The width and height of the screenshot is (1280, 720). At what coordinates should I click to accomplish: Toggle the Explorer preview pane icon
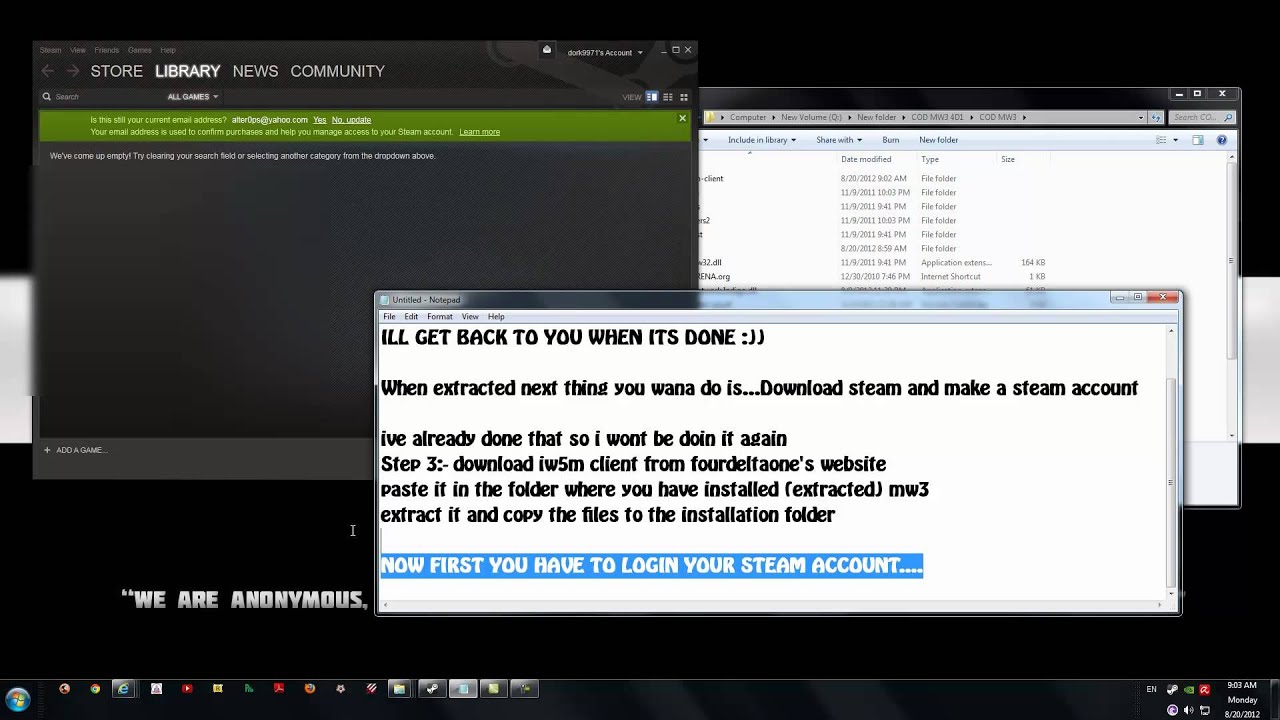coord(1198,140)
